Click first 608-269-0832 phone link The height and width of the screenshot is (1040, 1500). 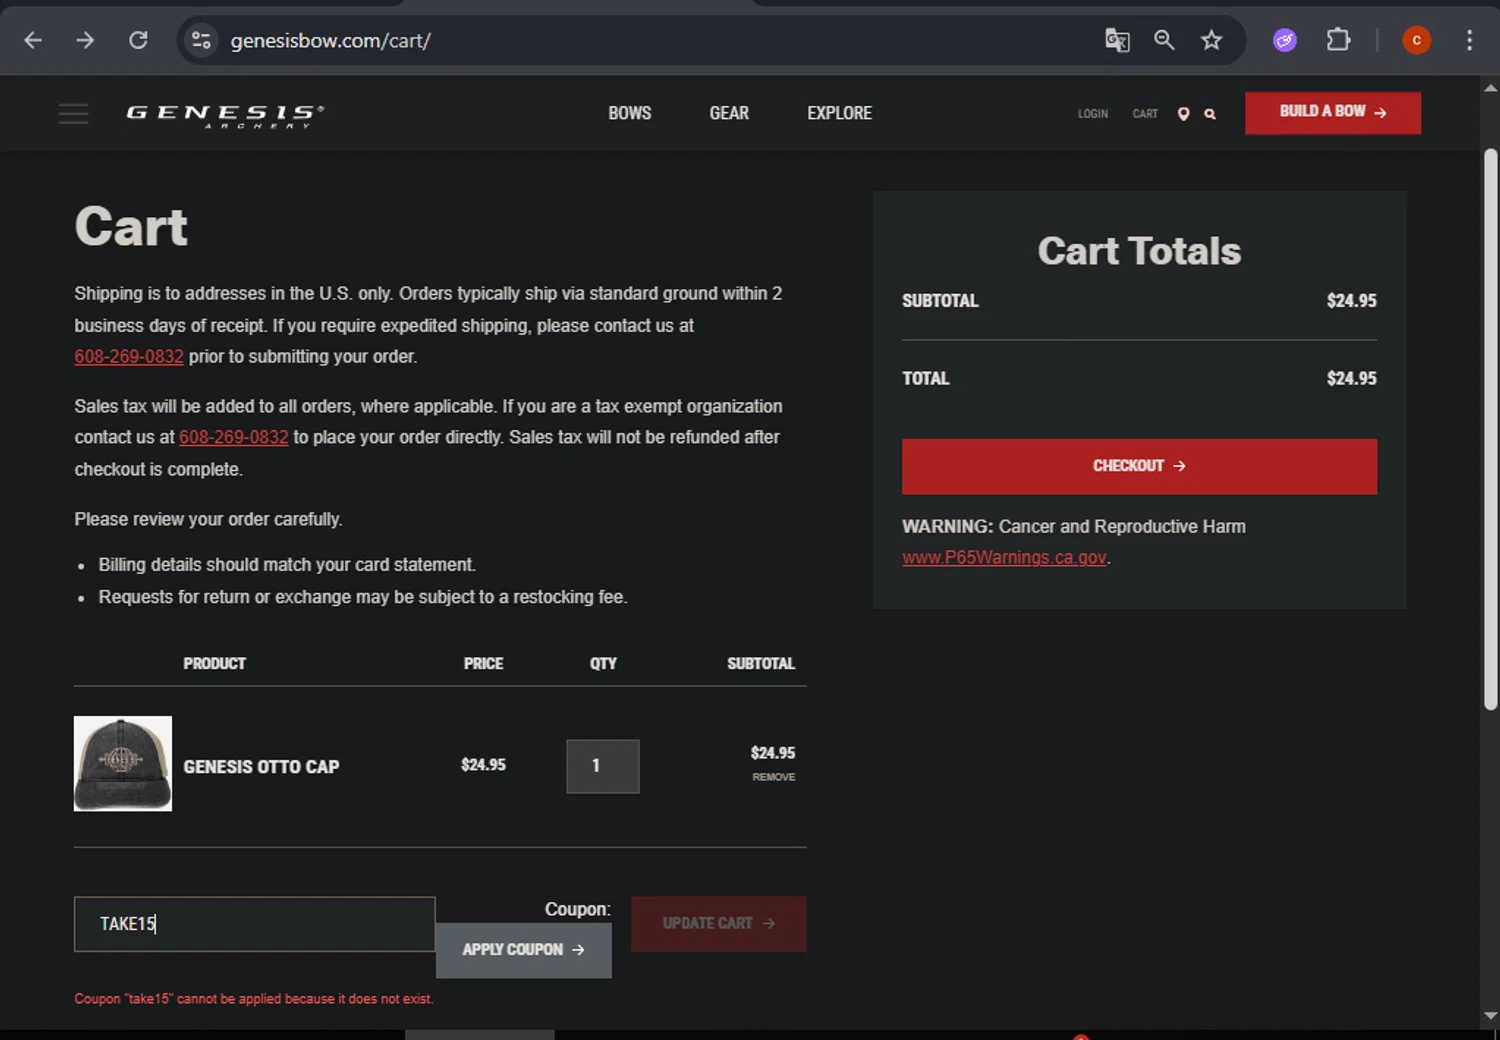(129, 356)
